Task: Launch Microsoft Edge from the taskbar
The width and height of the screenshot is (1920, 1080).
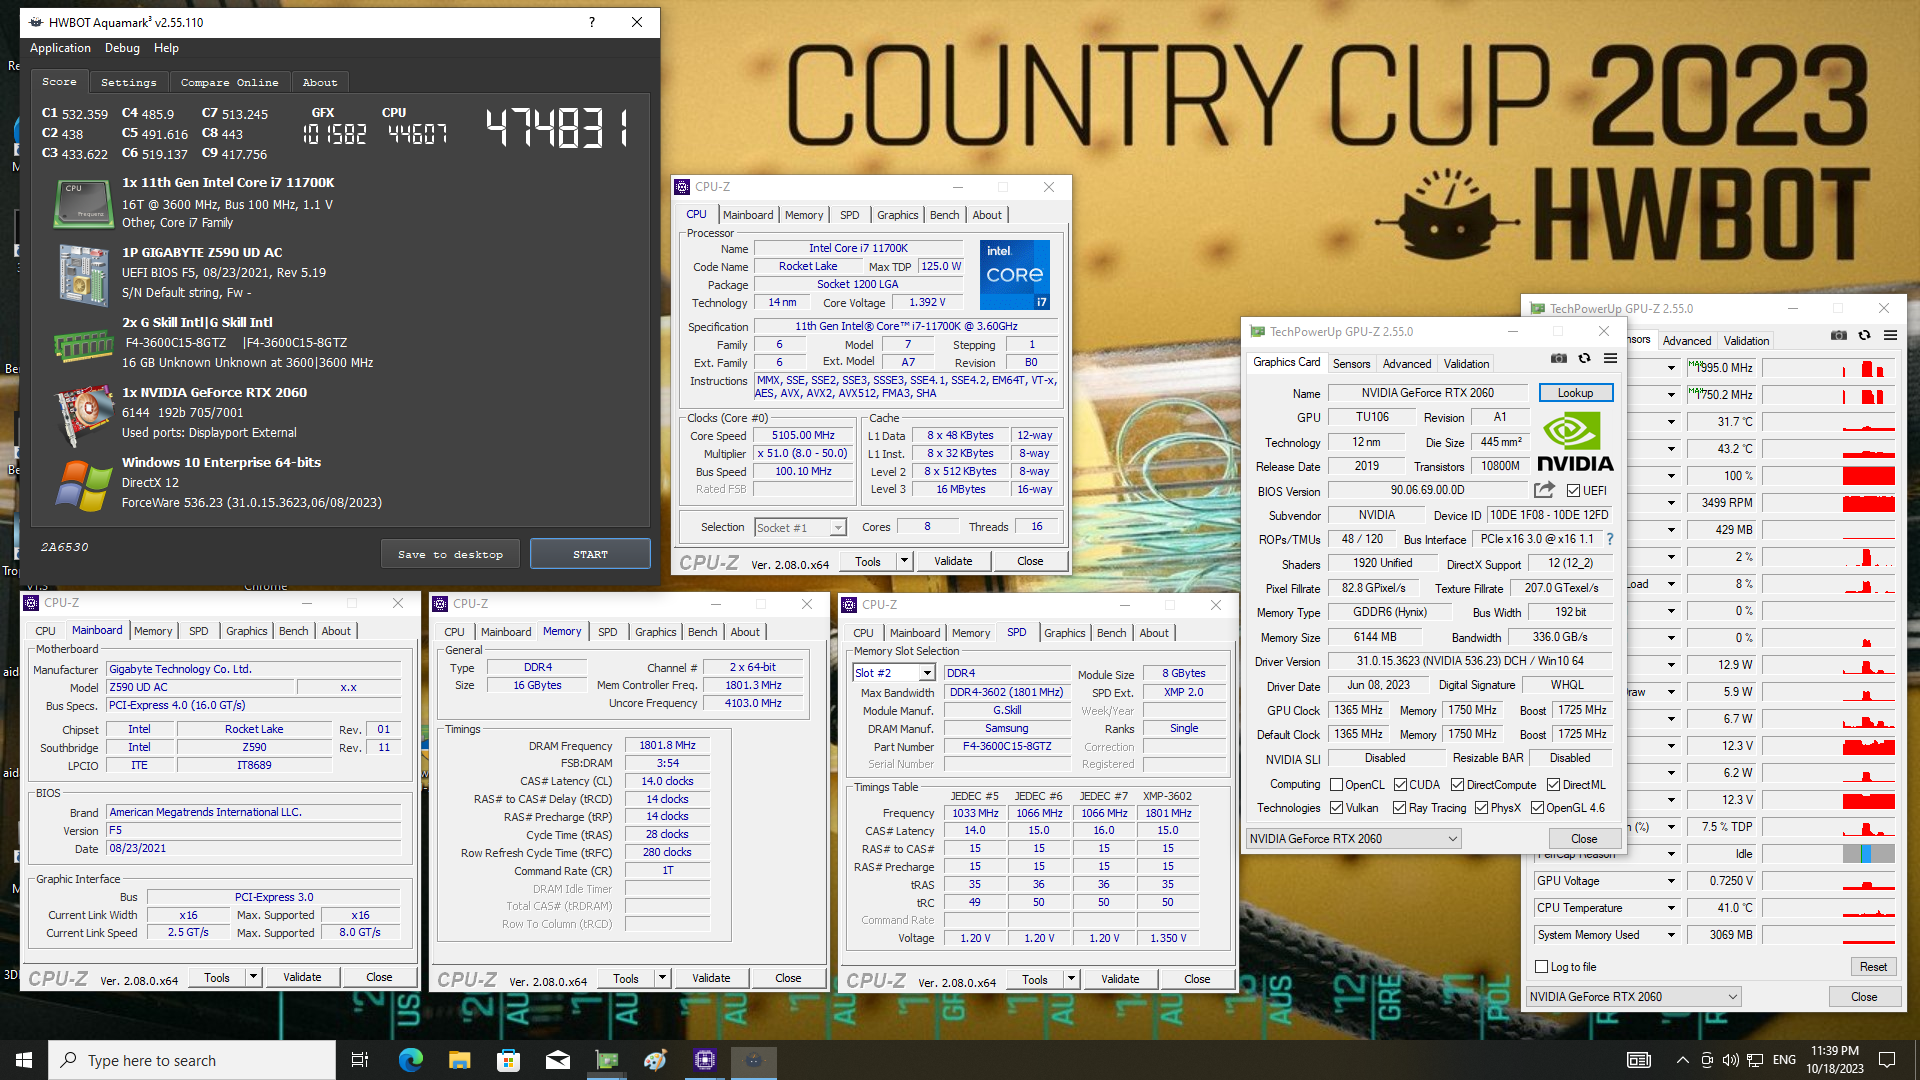Action: (x=410, y=1060)
